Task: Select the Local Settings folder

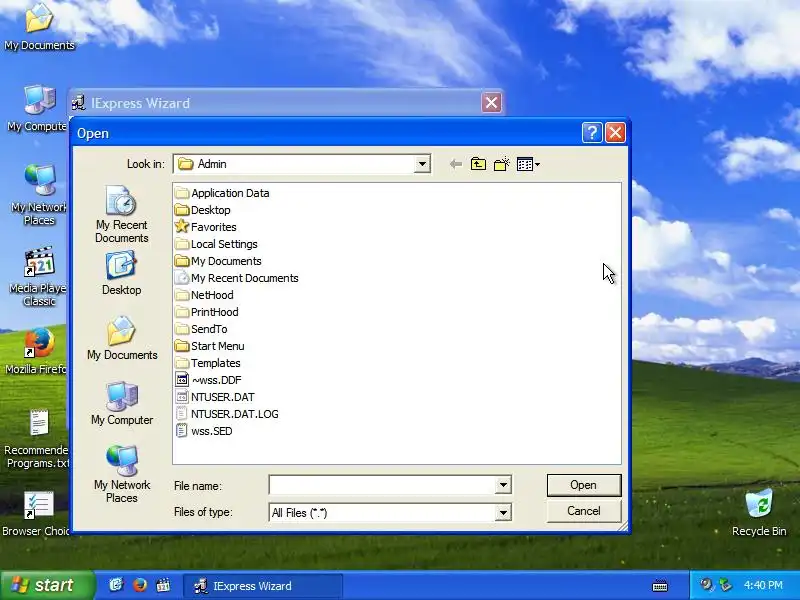Action: [x=216, y=244]
